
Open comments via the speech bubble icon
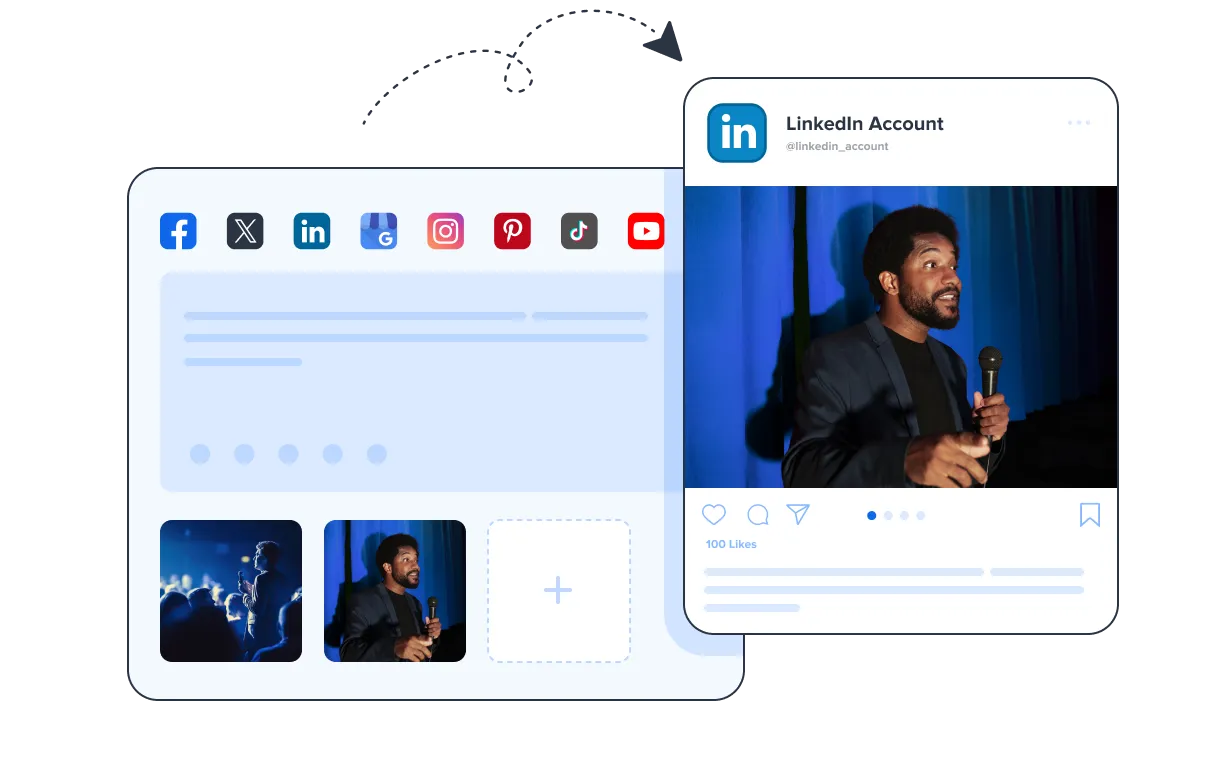coord(758,515)
